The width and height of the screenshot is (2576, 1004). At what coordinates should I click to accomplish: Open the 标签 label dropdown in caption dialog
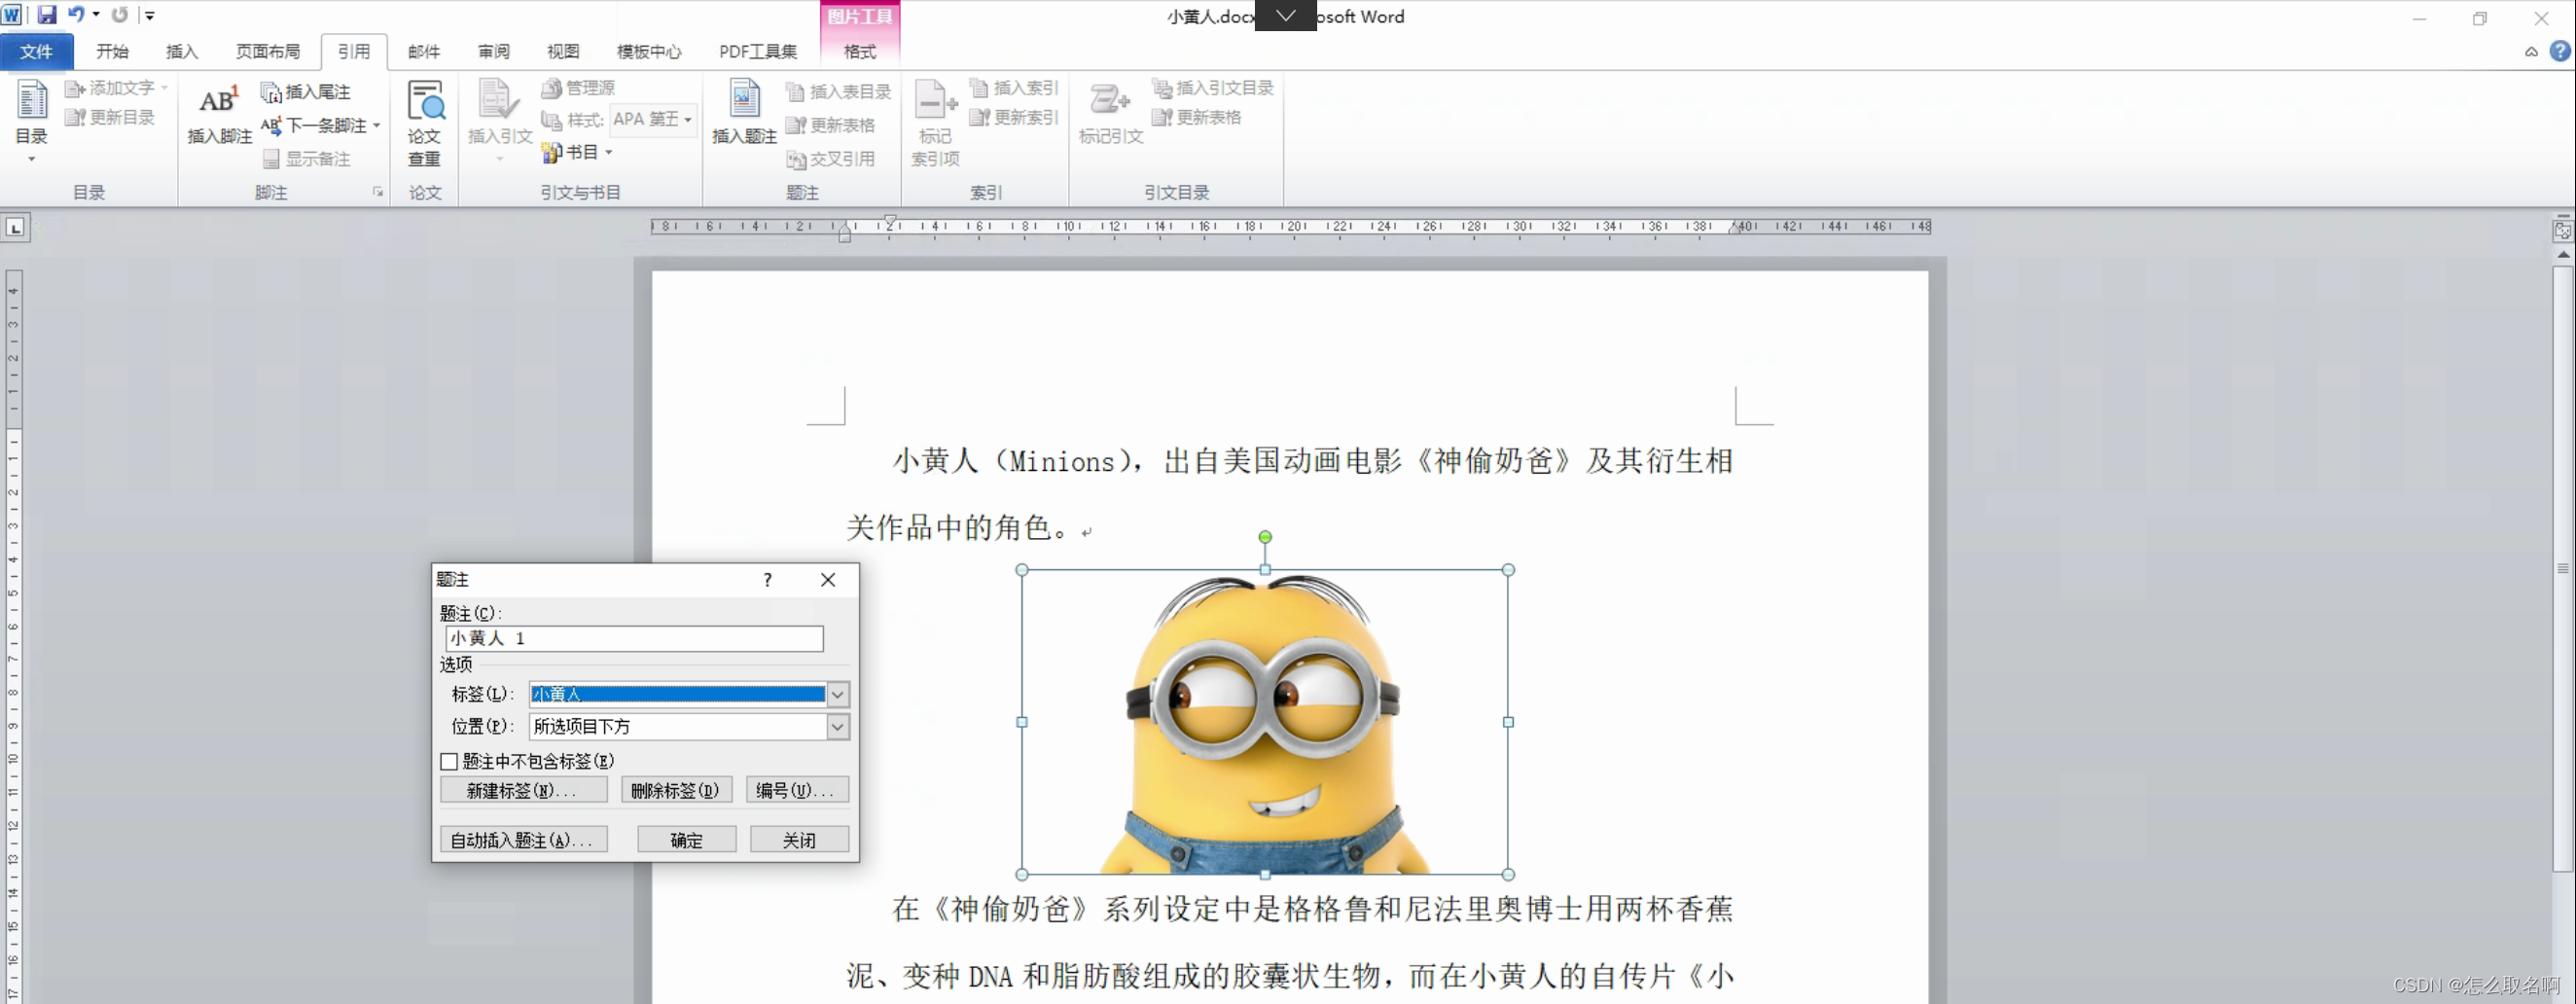click(x=838, y=694)
